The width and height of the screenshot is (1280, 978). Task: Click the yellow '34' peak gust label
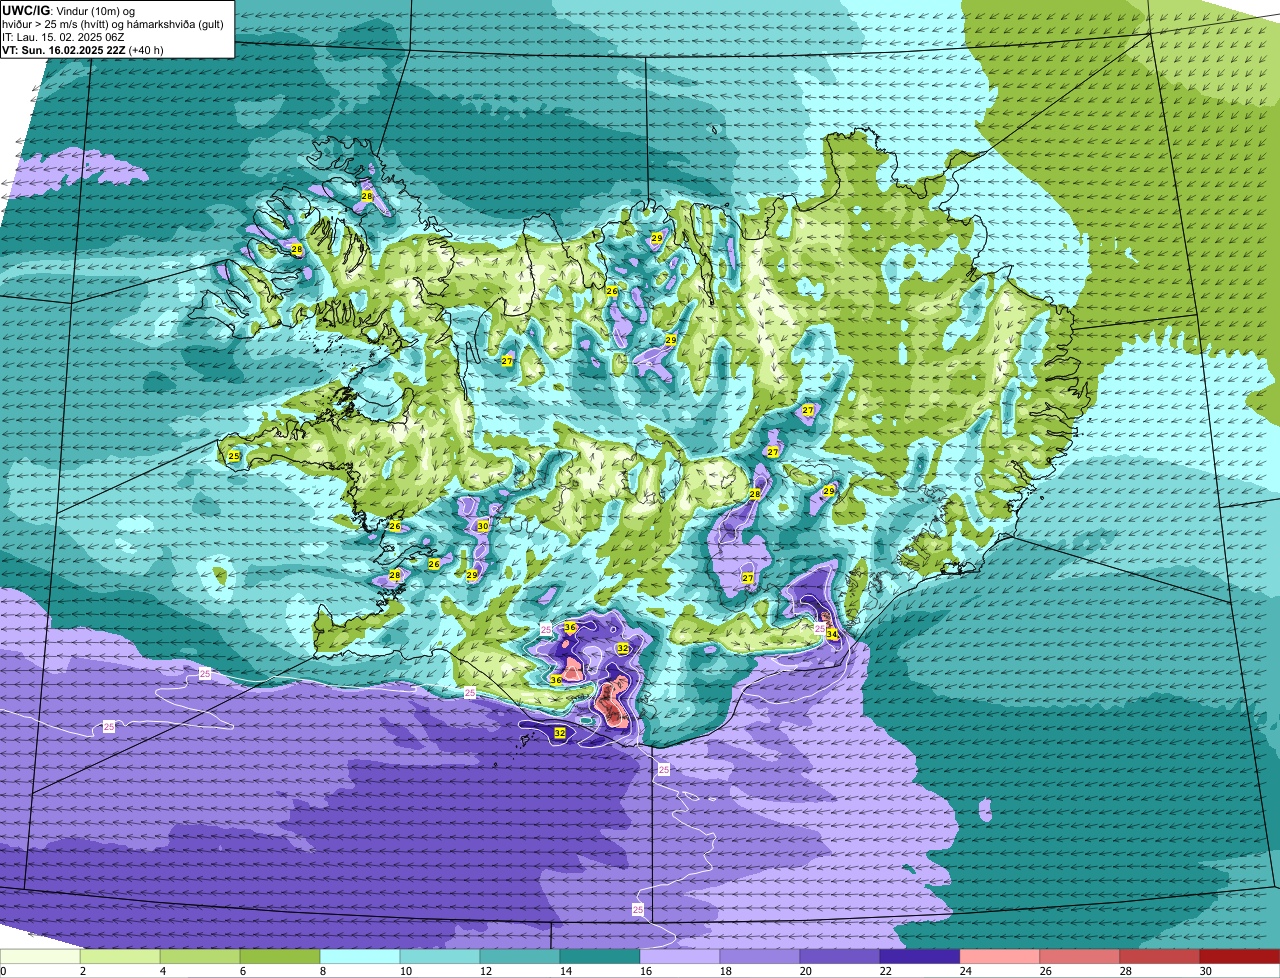832,633
